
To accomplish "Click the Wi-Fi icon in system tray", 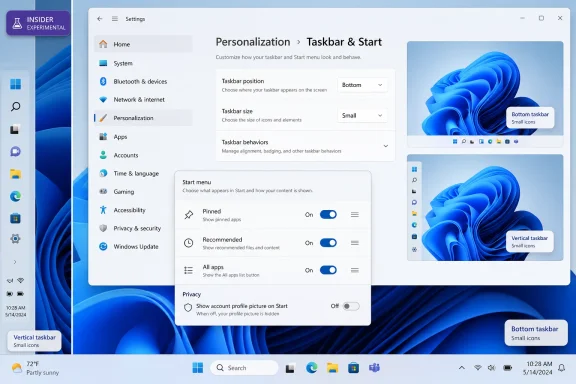I will pos(478,368).
